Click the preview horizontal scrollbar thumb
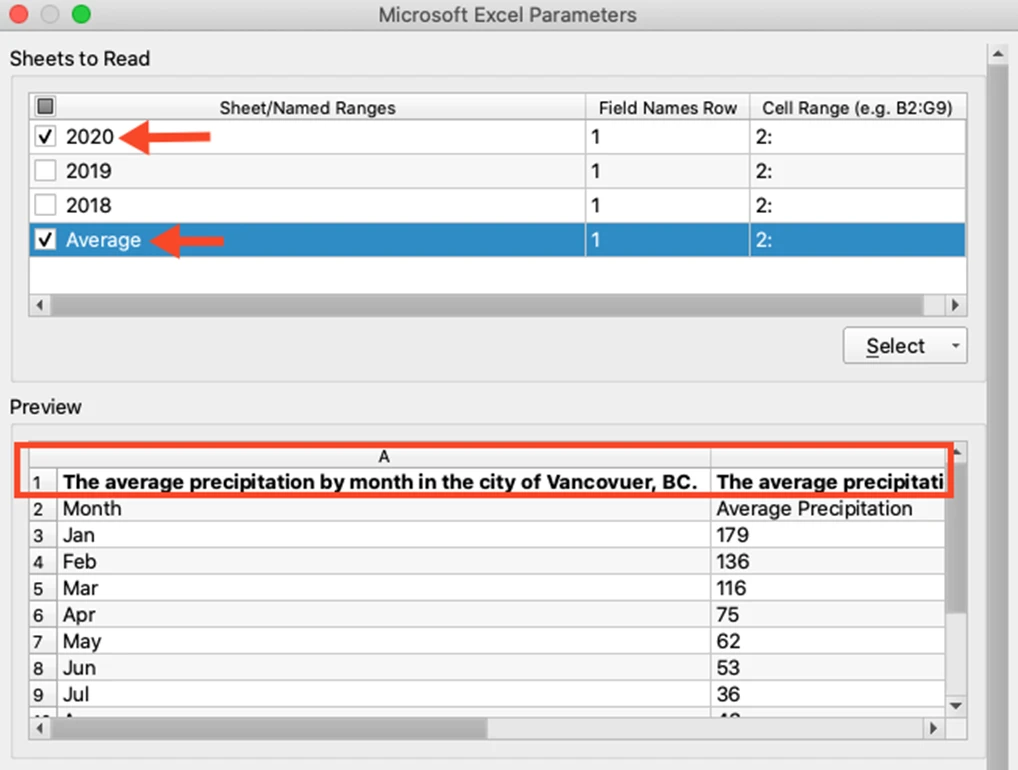The height and width of the screenshot is (770, 1018). click(269, 728)
